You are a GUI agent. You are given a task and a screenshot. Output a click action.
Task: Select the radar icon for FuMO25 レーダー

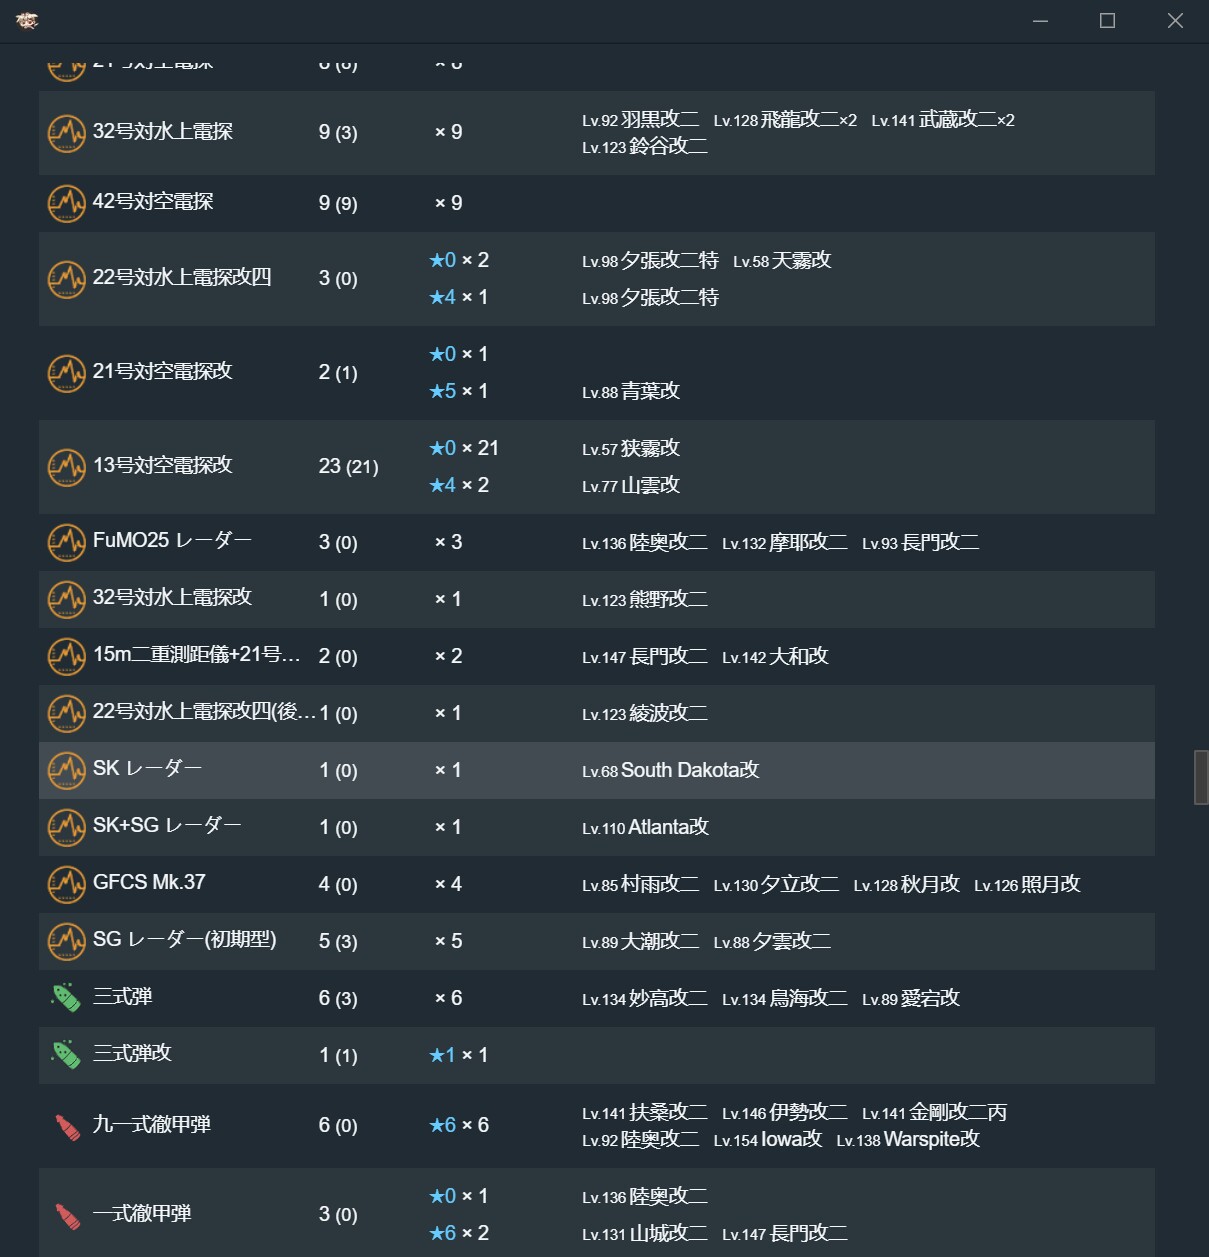click(66, 542)
